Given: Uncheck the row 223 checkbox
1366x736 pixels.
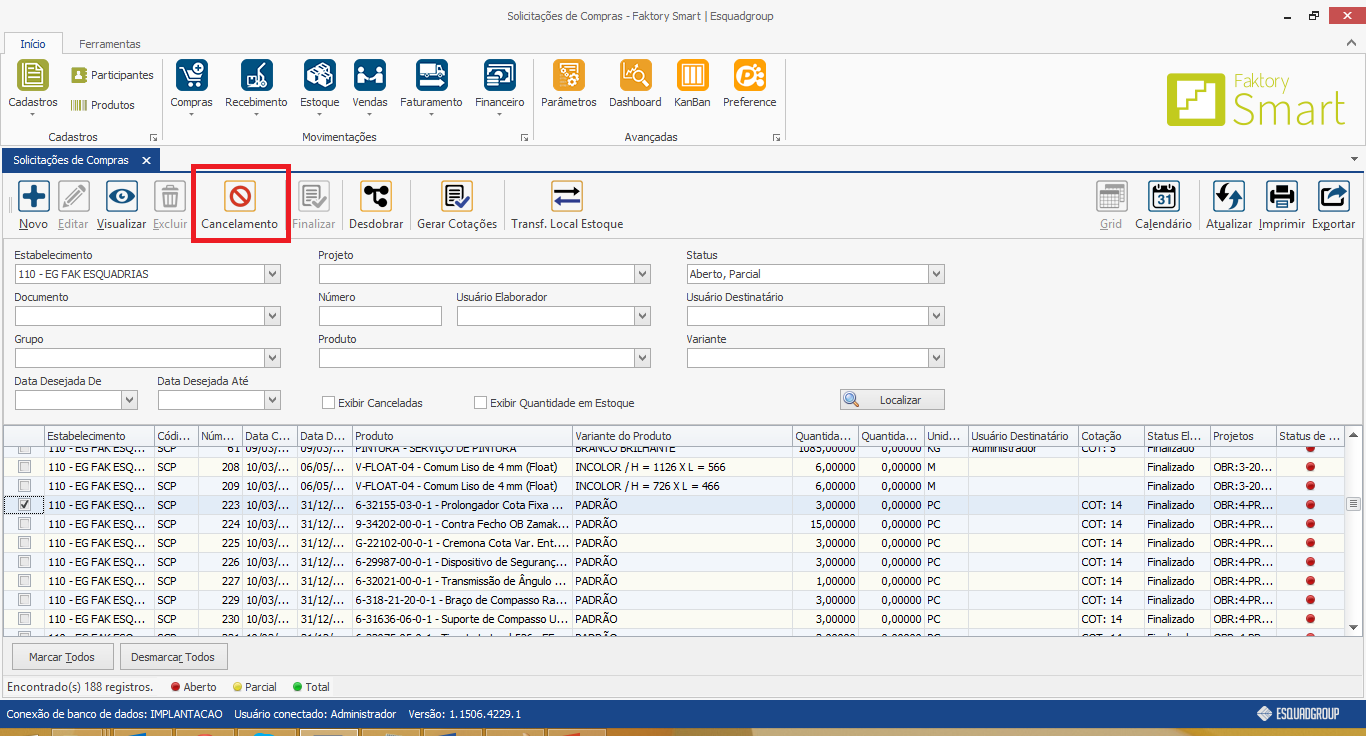Looking at the screenshot, I should pyautogui.click(x=25, y=505).
